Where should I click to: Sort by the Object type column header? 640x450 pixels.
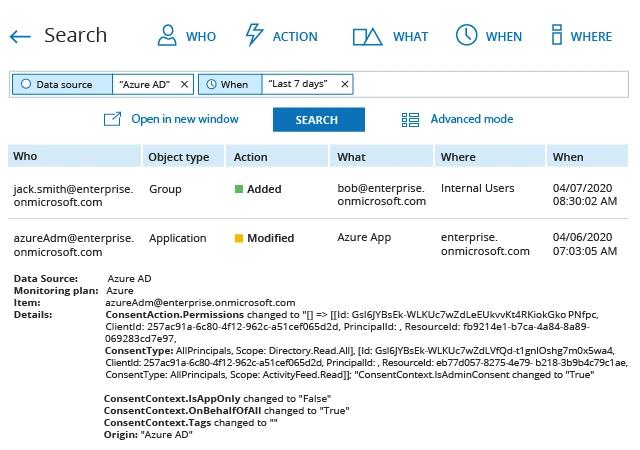coord(183,156)
